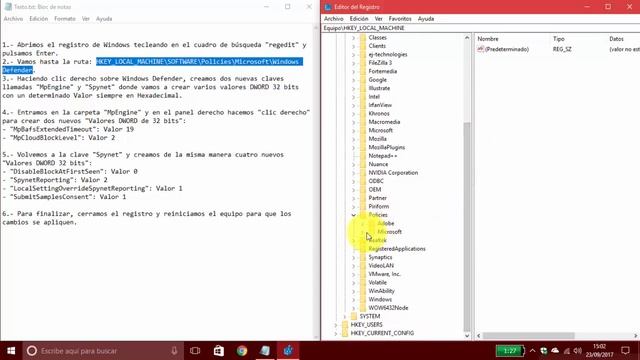Expand the HKEY_USERS hive
The width and height of the screenshot is (640, 360).
pos(336,324)
